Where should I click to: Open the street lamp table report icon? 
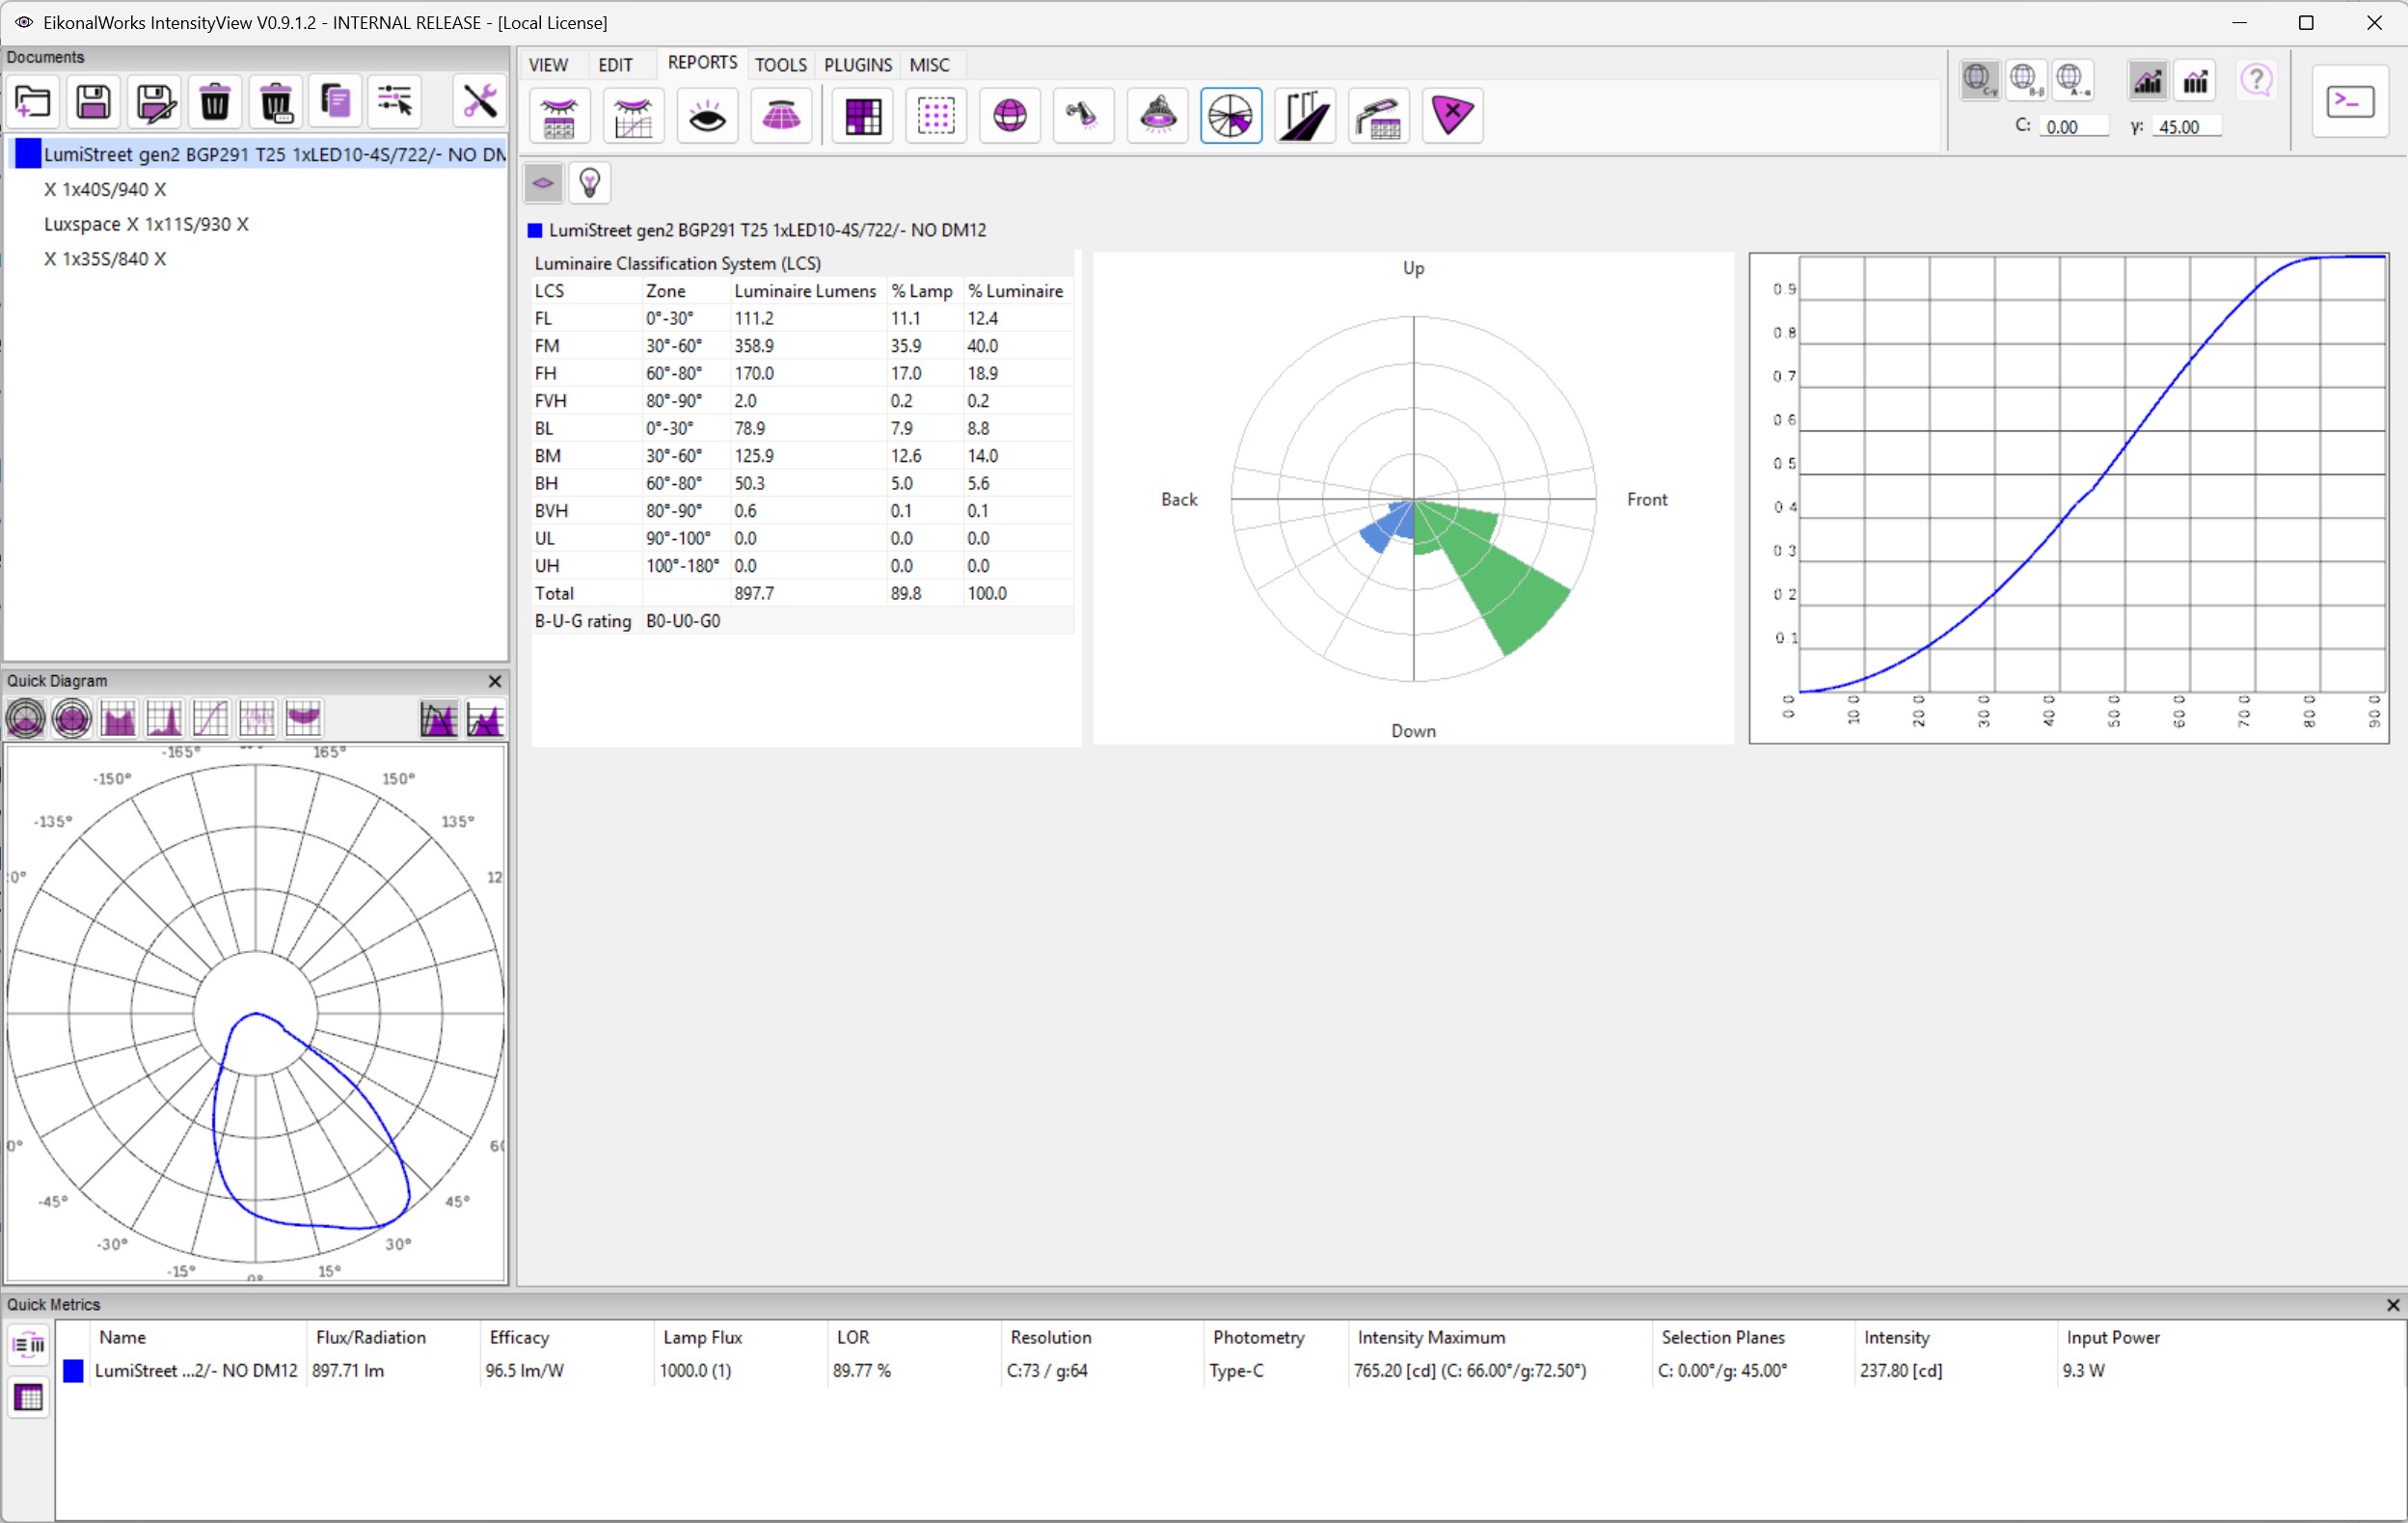coord(1379,116)
